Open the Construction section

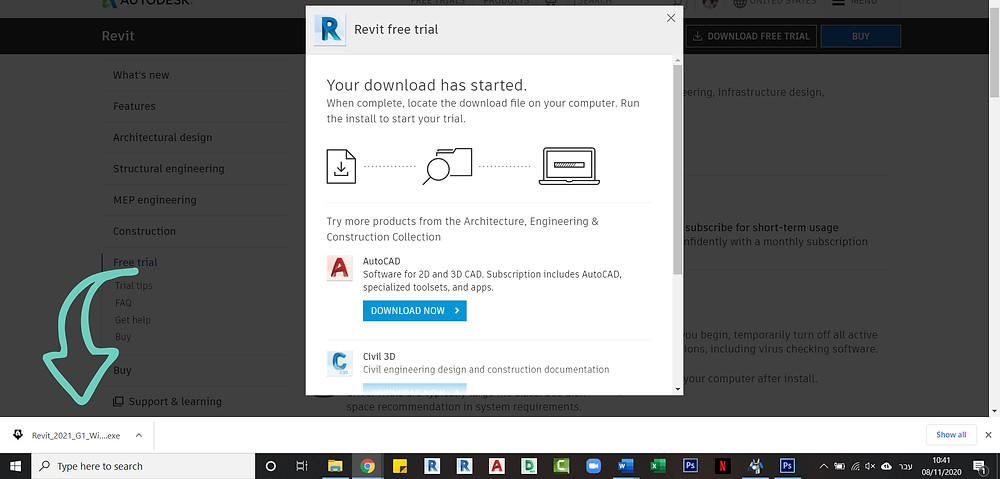tap(144, 231)
